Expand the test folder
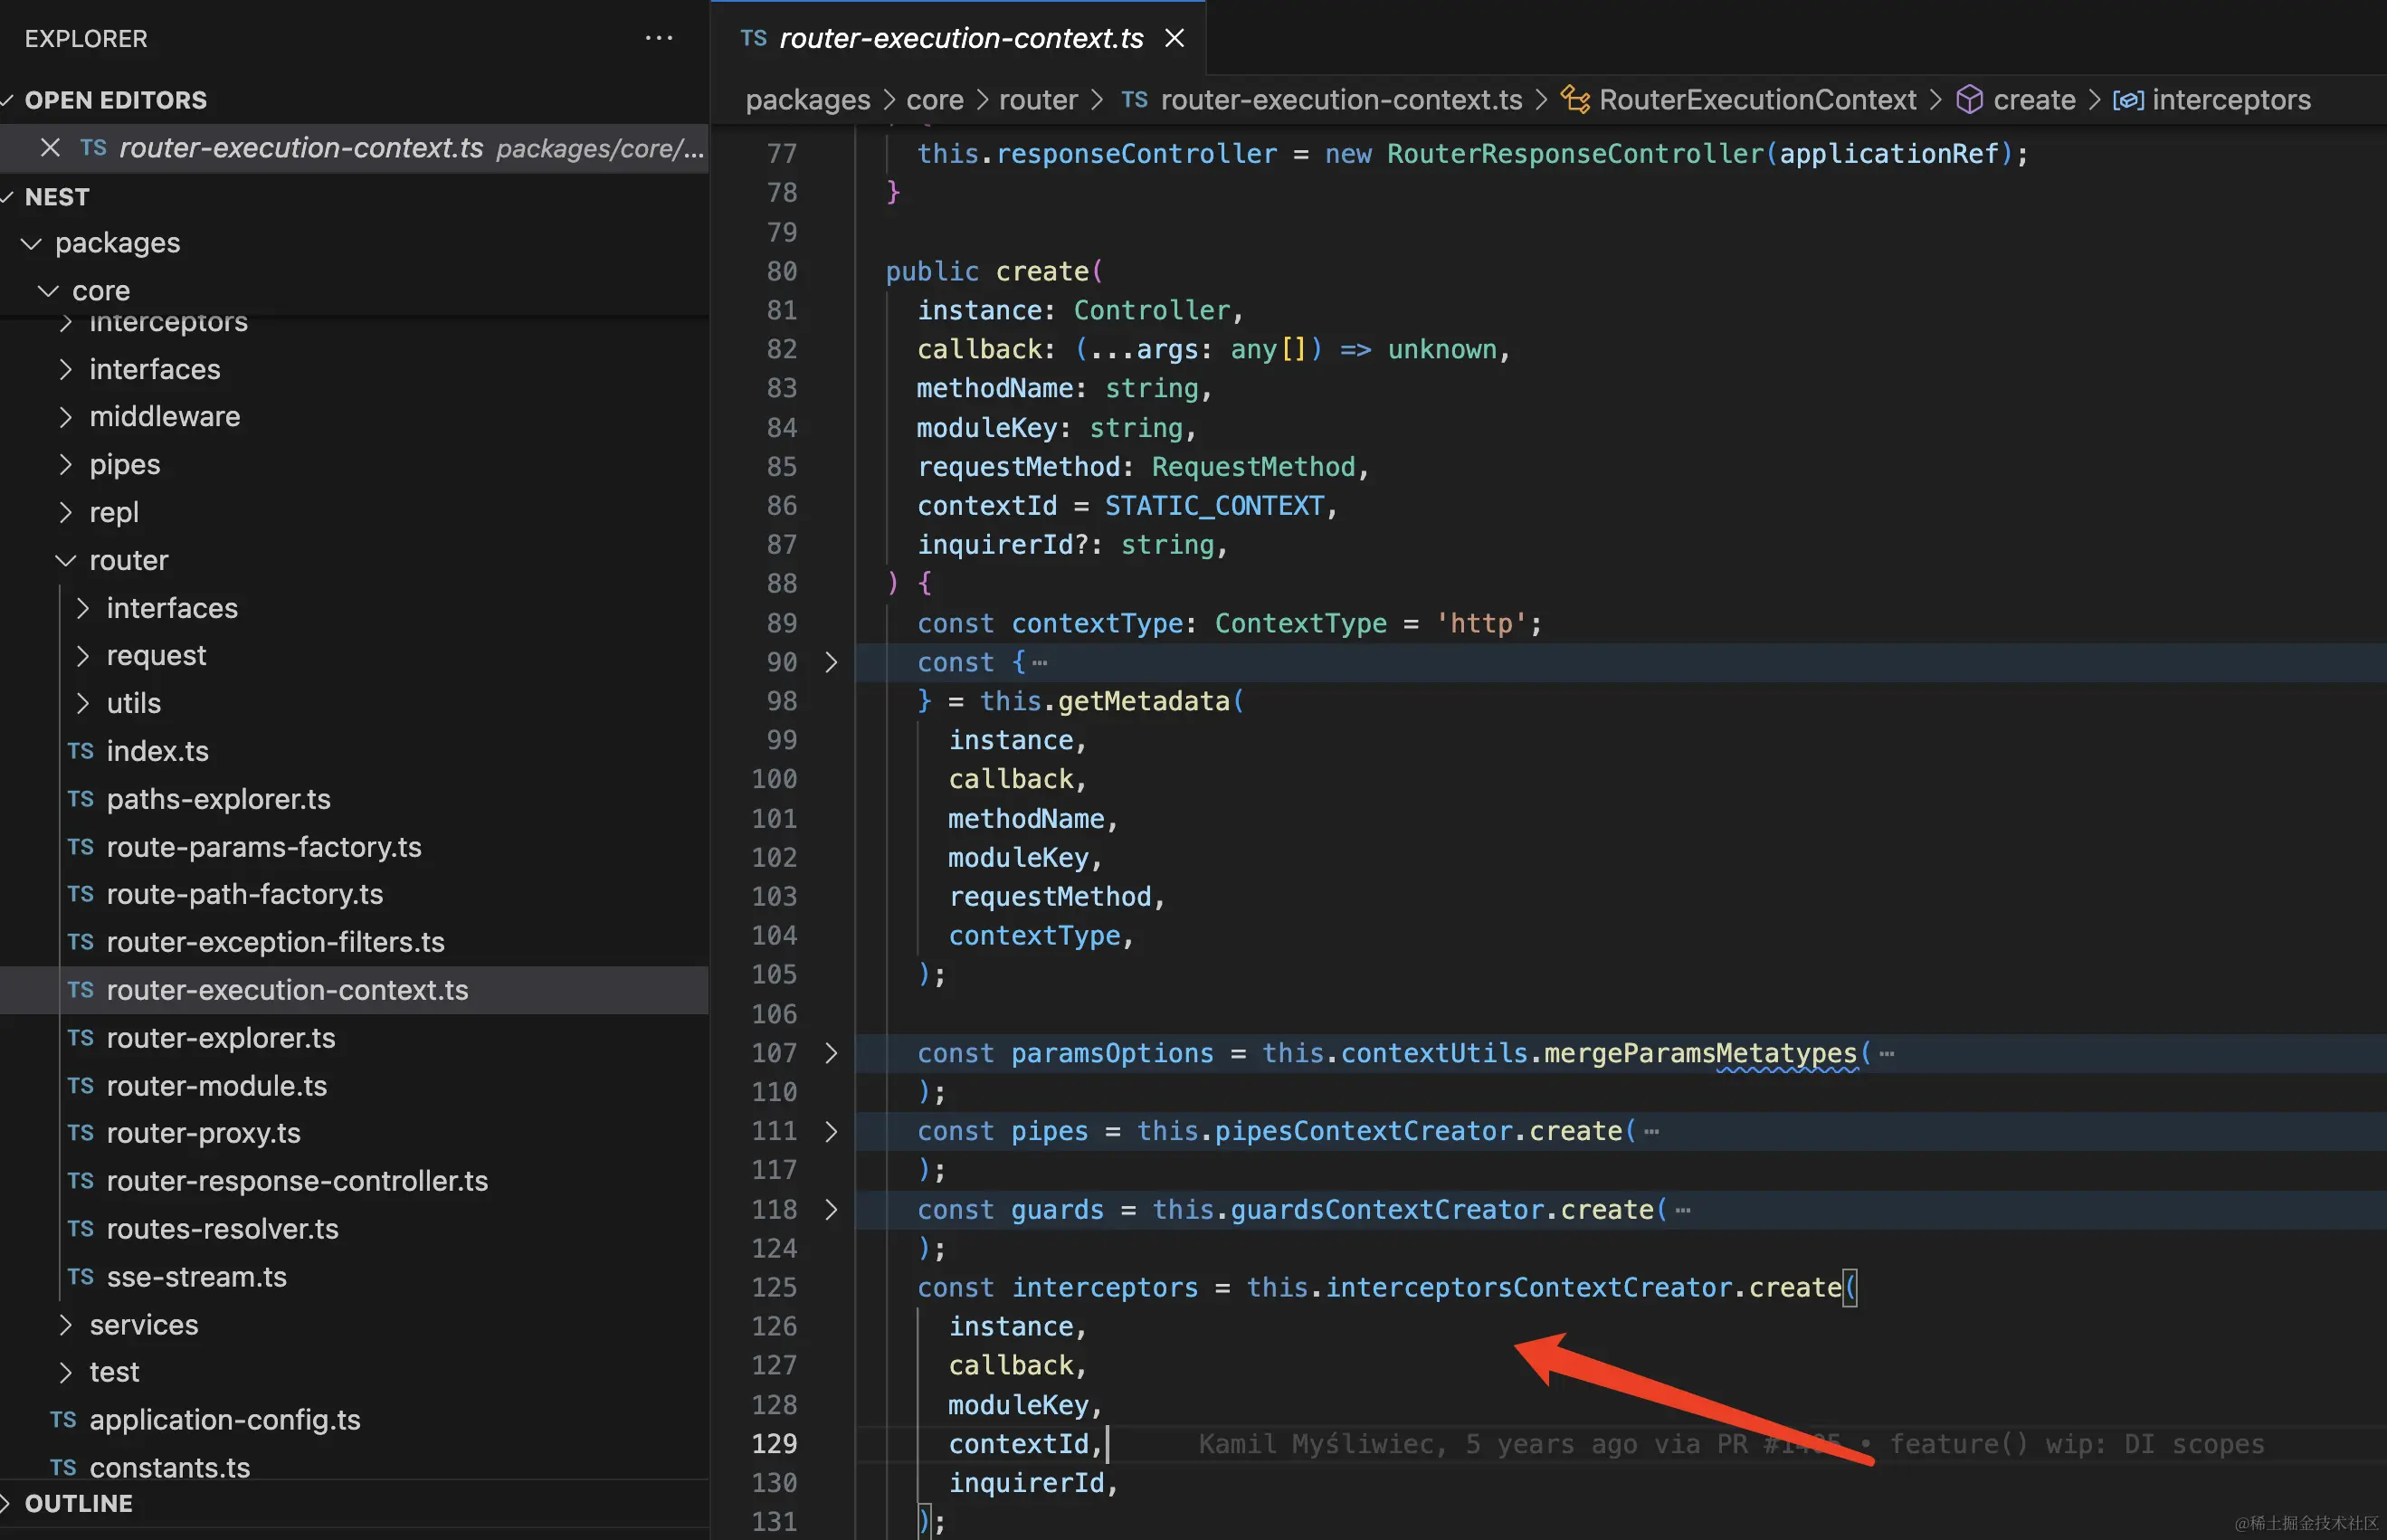The width and height of the screenshot is (2387, 1540). click(65, 1372)
